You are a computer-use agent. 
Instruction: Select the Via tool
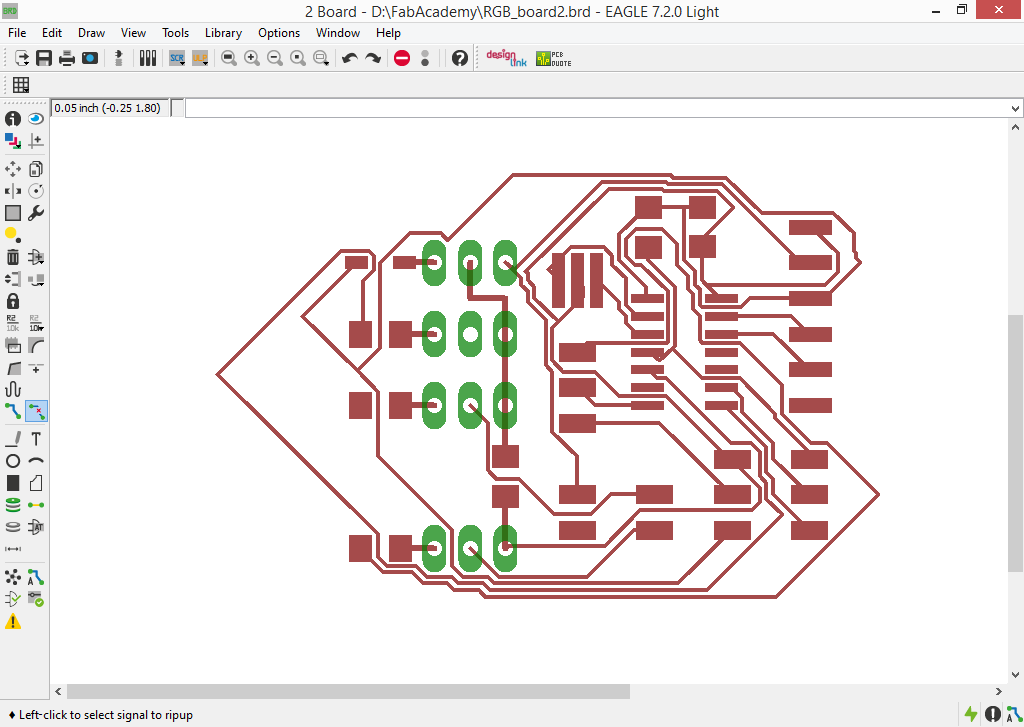[12, 505]
